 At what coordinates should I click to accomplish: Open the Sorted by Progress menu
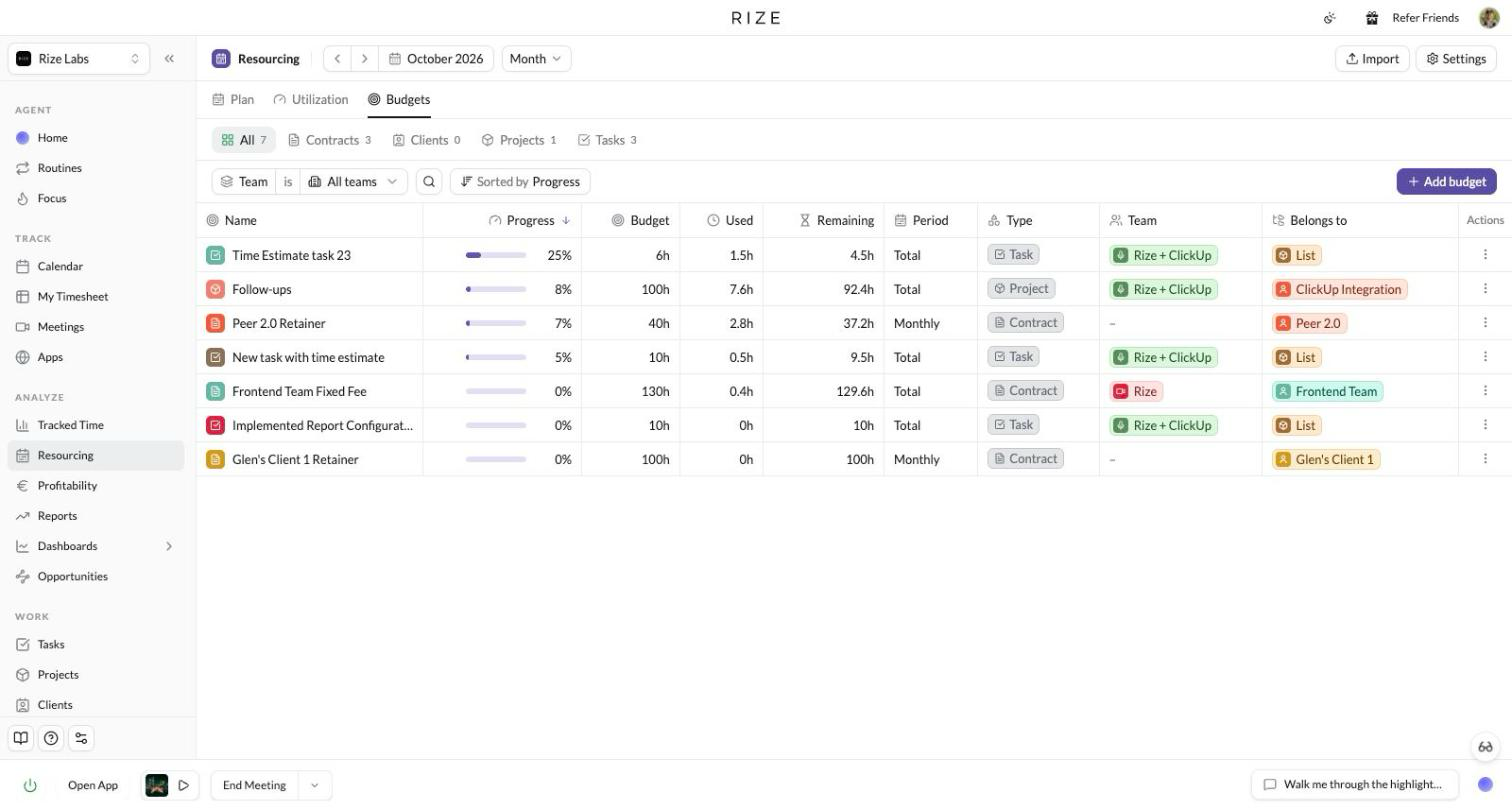520,182
